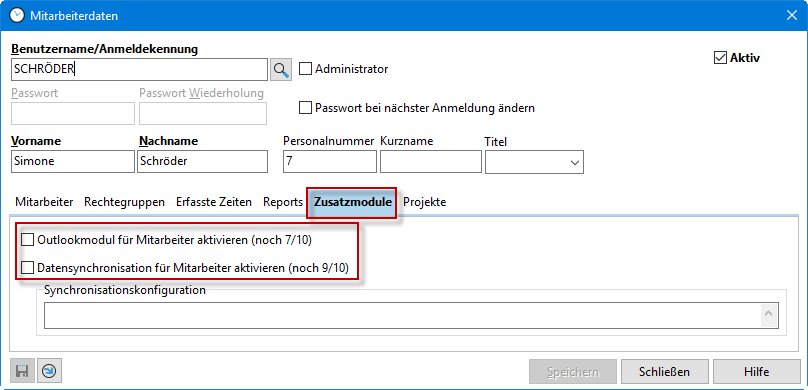Click the floppy disk save icon
The width and height of the screenshot is (808, 390).
[22, 371]
